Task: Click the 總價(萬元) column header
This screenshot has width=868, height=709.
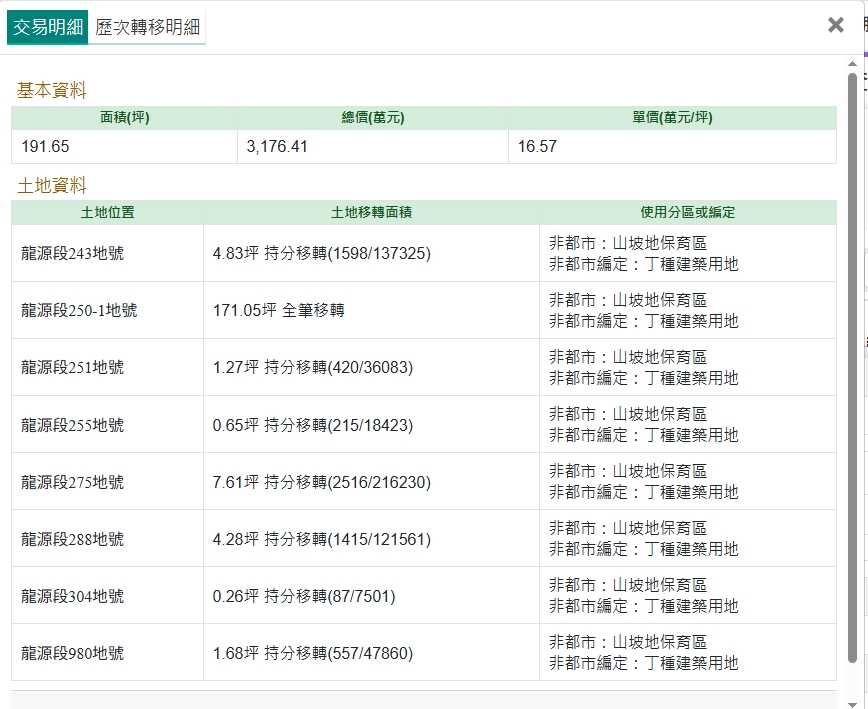Action: [372, 118]
